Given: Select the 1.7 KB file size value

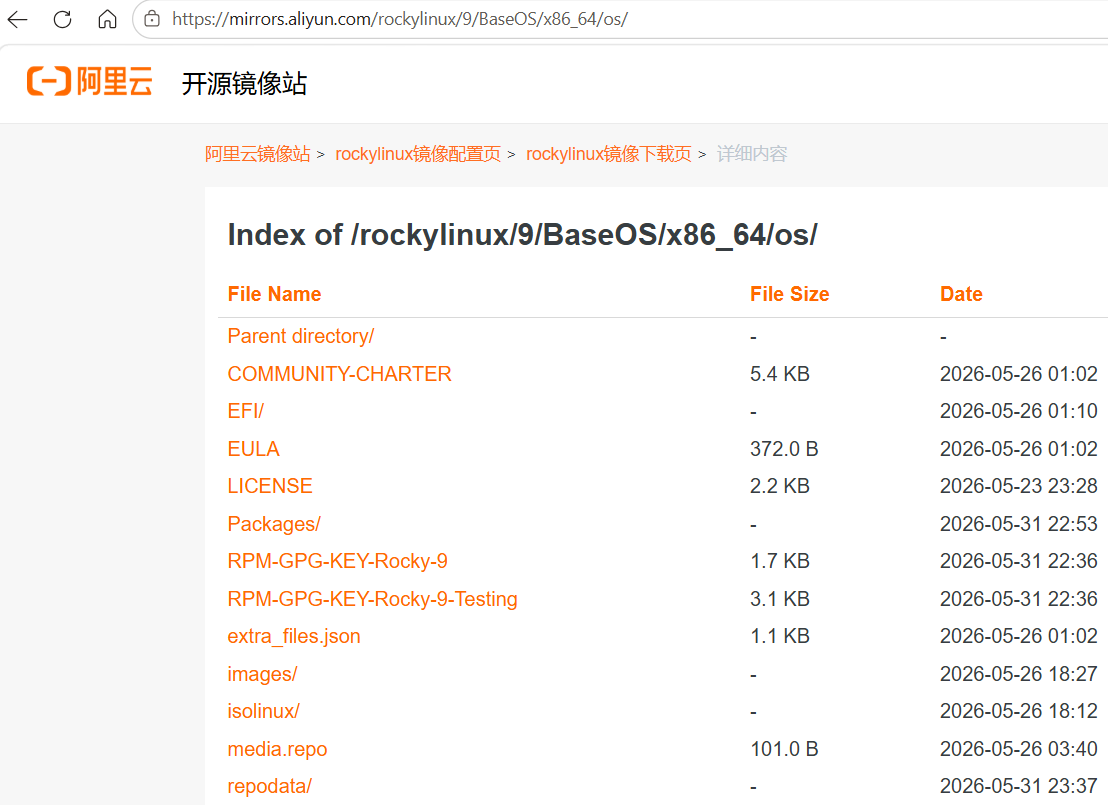Looking at the screenshot, I should point(779,561).
